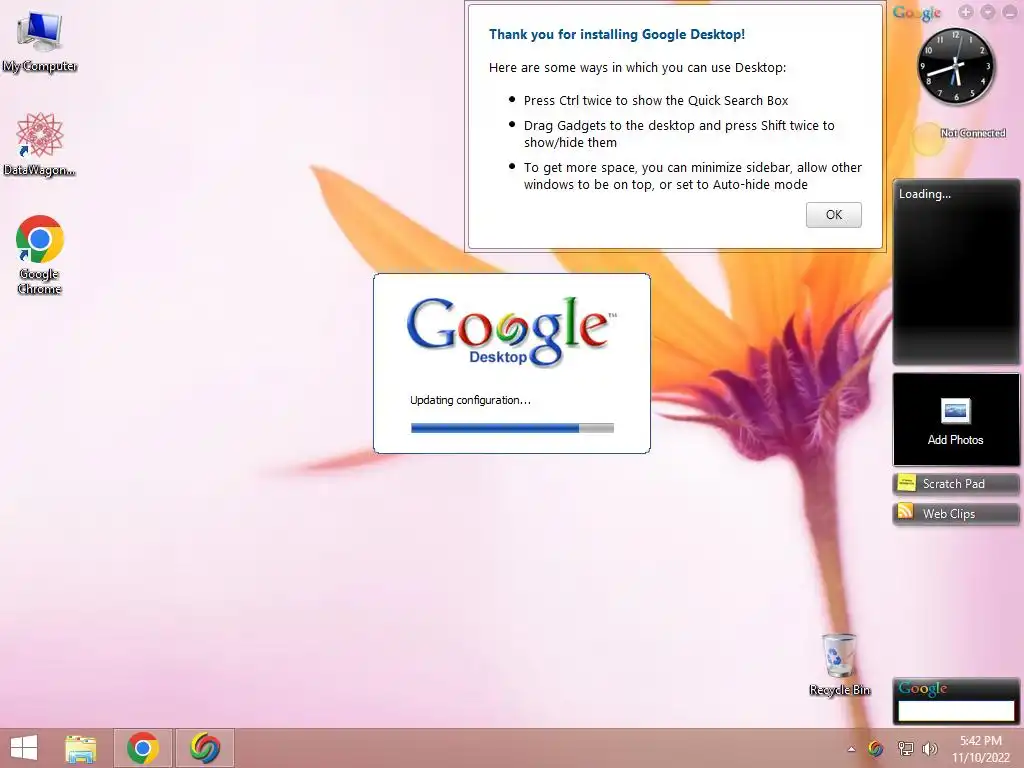Viewport: 1024px width, 768px height.
Task: Click OK in the Google Desktop welcome dialog
Action: coord(833,215)
